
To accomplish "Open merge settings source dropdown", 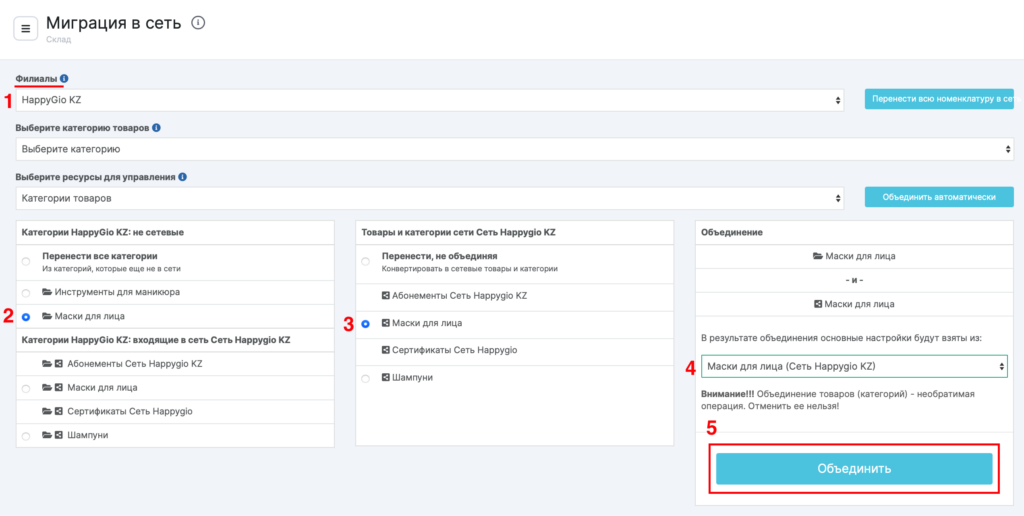I will pyautogui.click(x=853, y=367).
